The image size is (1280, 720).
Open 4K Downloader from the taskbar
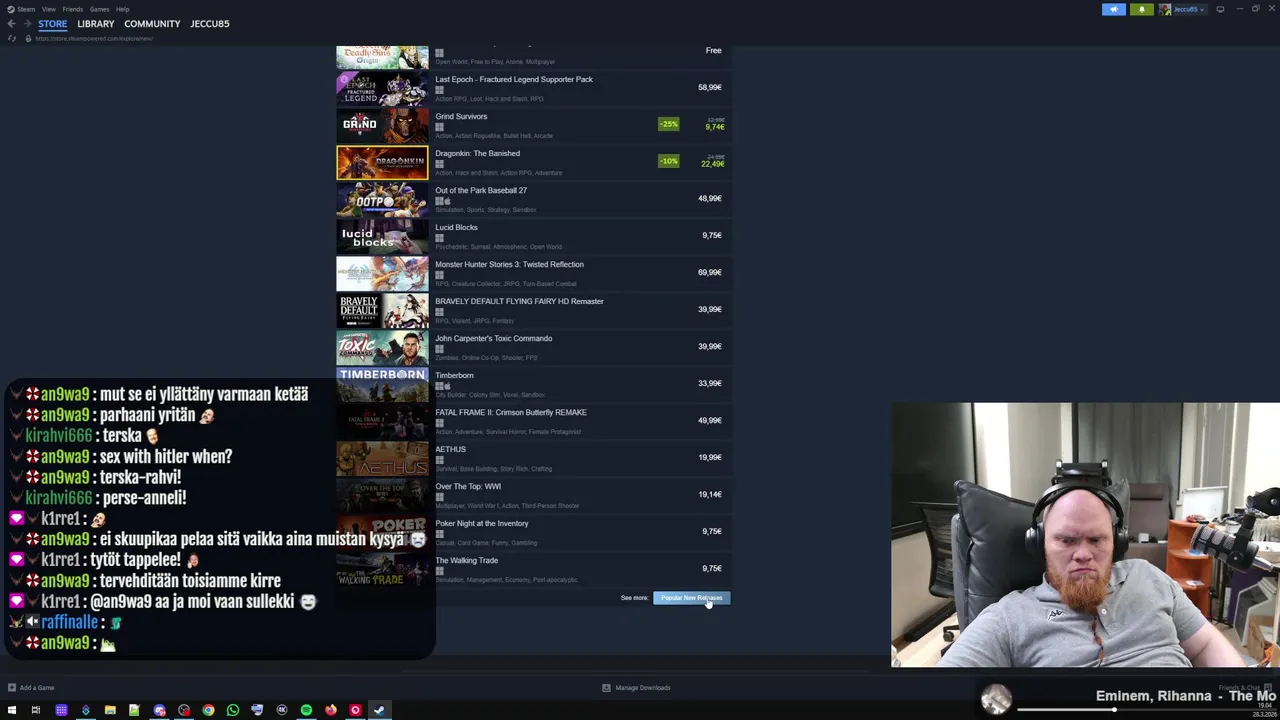(x=282, y=710)
